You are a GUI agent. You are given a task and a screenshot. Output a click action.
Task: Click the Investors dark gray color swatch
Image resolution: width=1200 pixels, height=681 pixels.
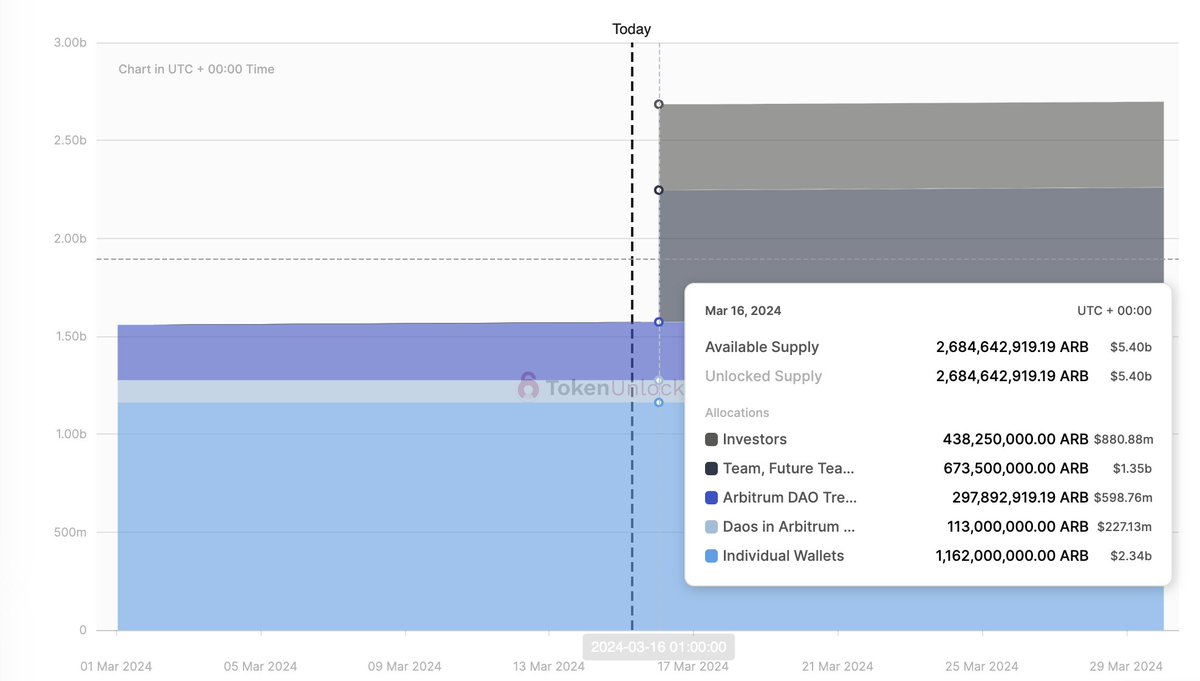pyautogui.click(x=711, y=439)
